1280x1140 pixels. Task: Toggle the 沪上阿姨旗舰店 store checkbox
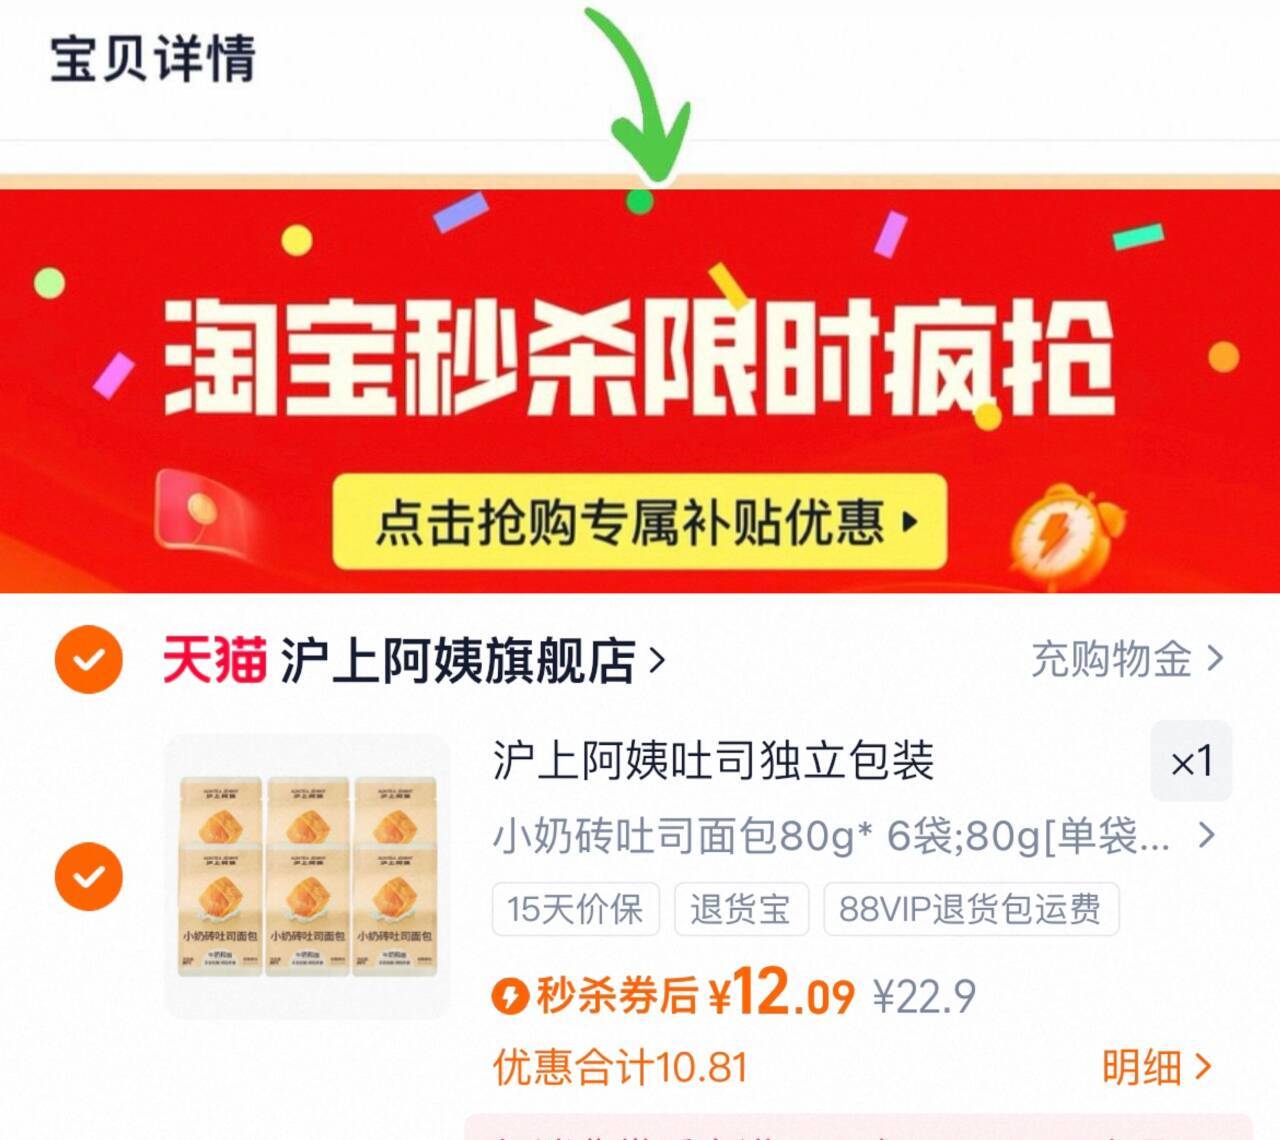point(89,660)
